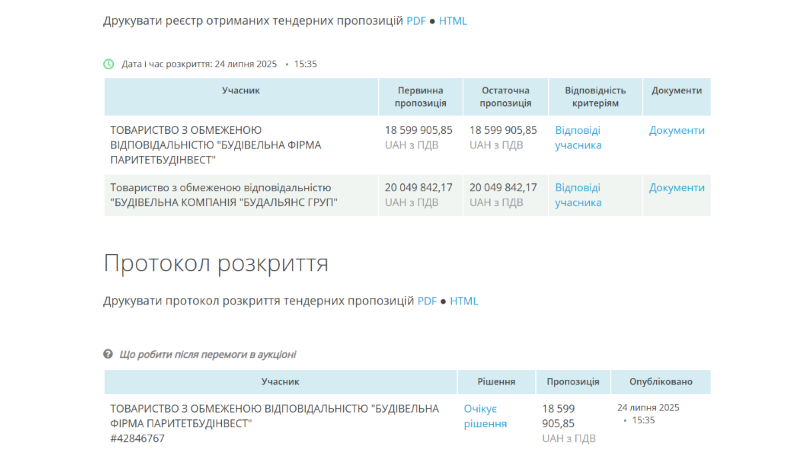Image resolution: width=800 pixels, height=450 pixels.
Task: Open 'Відповіді учасника' for ПАРИТЕТБУДІНВЕСТ
Action: (x=578, y=138)
